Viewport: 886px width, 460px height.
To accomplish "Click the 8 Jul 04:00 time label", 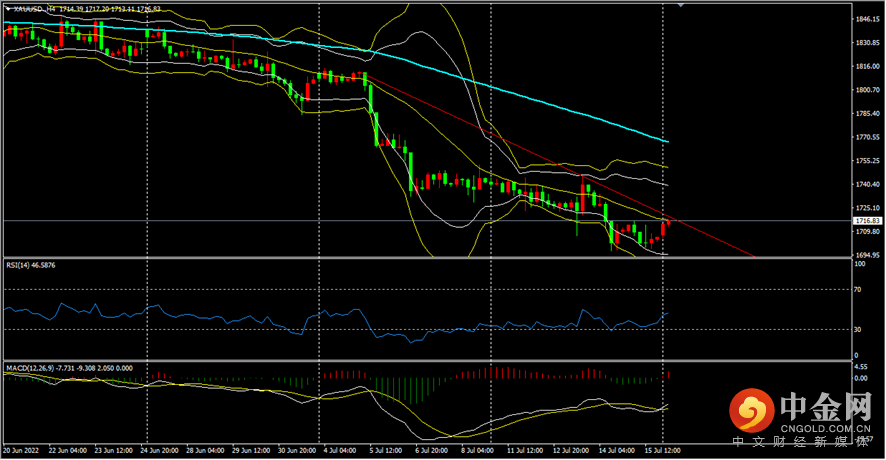I will coord(477,450).
